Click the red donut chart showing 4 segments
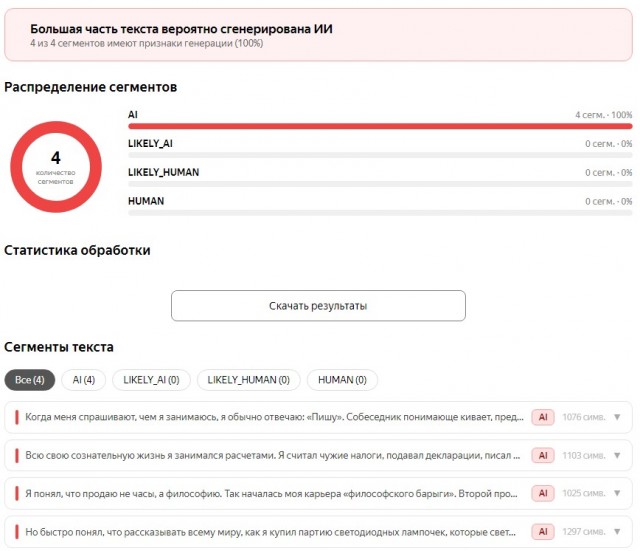Viewport: 640px width, 551px height. 56,167
